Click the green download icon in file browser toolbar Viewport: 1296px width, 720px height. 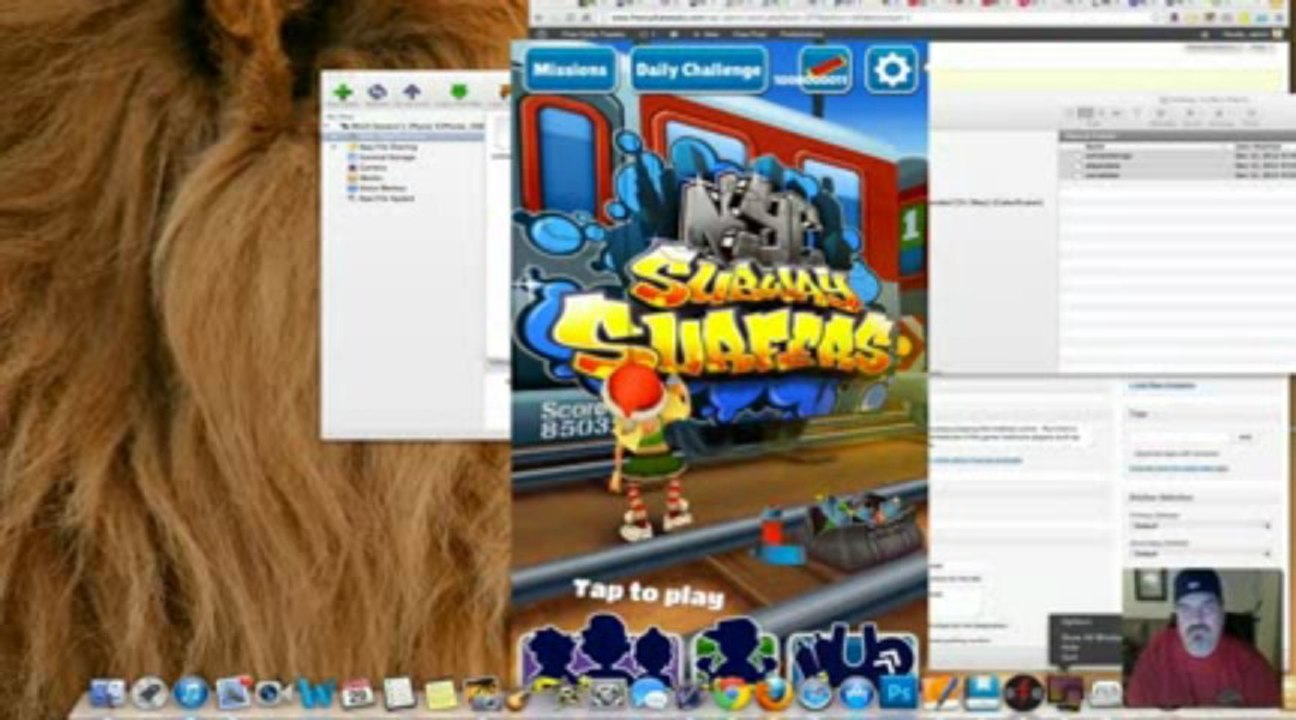[x=459, y=92]
